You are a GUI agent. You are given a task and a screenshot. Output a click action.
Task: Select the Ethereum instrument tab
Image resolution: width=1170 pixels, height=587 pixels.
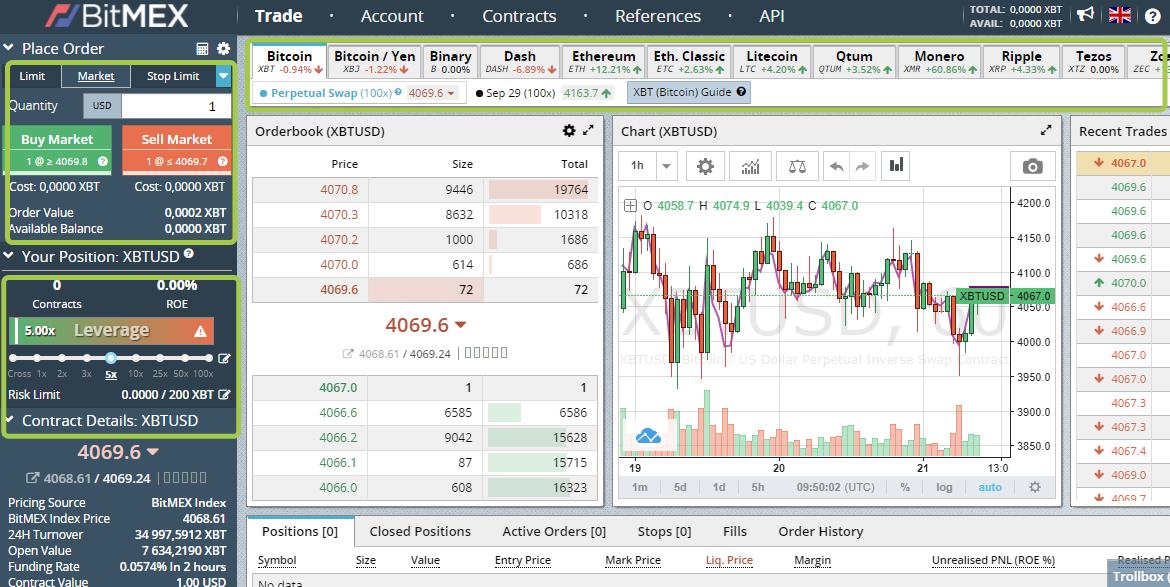coord(604,61)
